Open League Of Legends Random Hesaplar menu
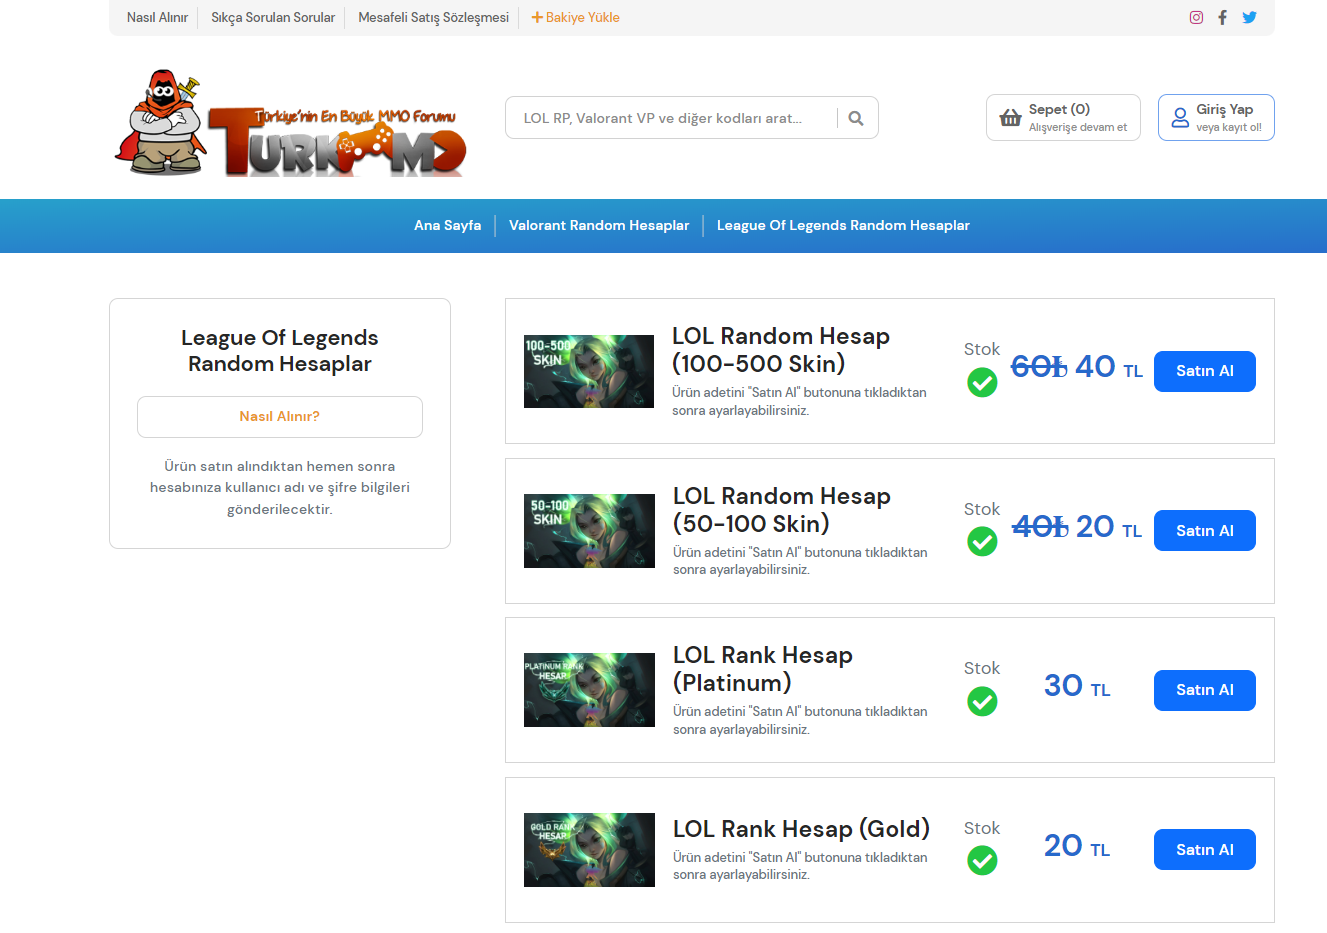The width and height of the screenshot is (1327, 933). pyautogui.click(x=843, y=225)
